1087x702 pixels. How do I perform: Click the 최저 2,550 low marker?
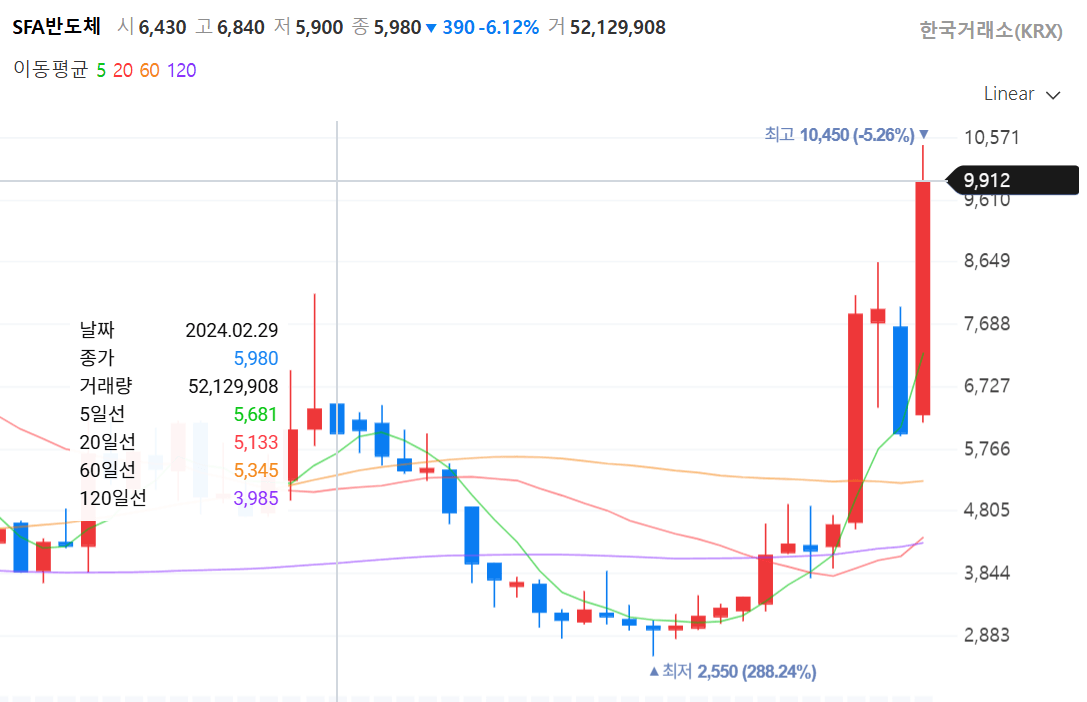(x=732, y=671)
